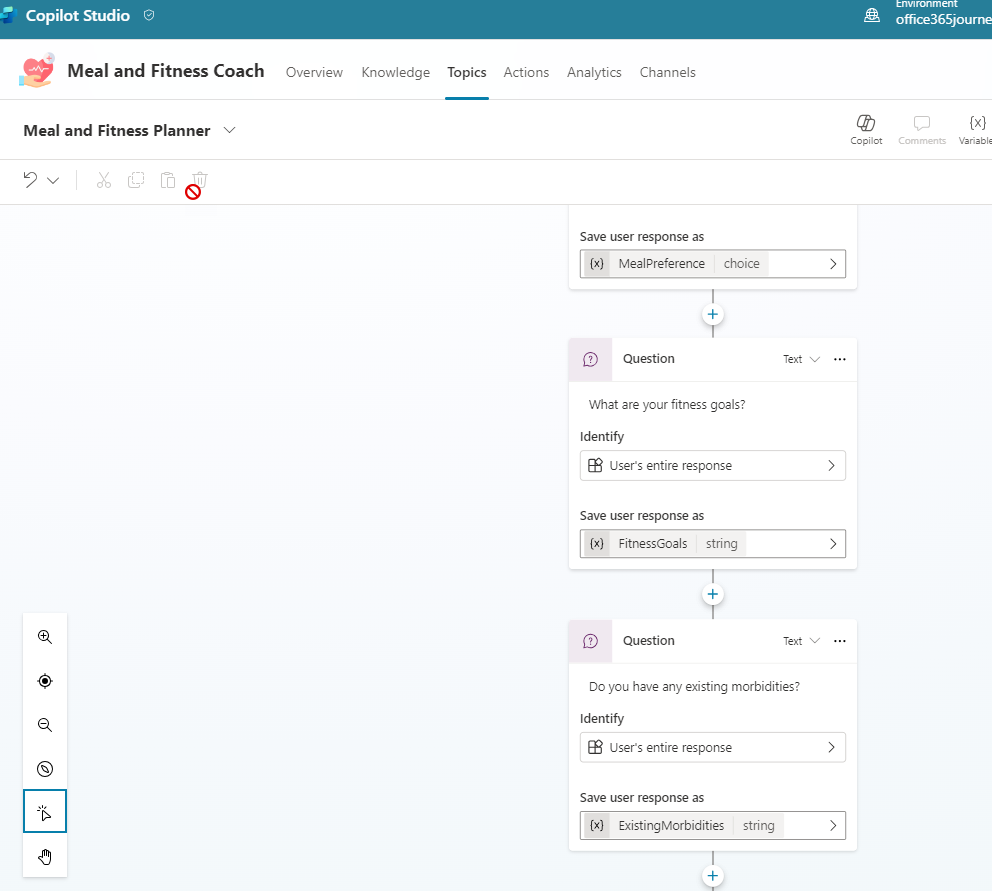Open the Copilot panel icon
Image resolution: width=992 pixels, height=891 pixels.
pos(866,129)
